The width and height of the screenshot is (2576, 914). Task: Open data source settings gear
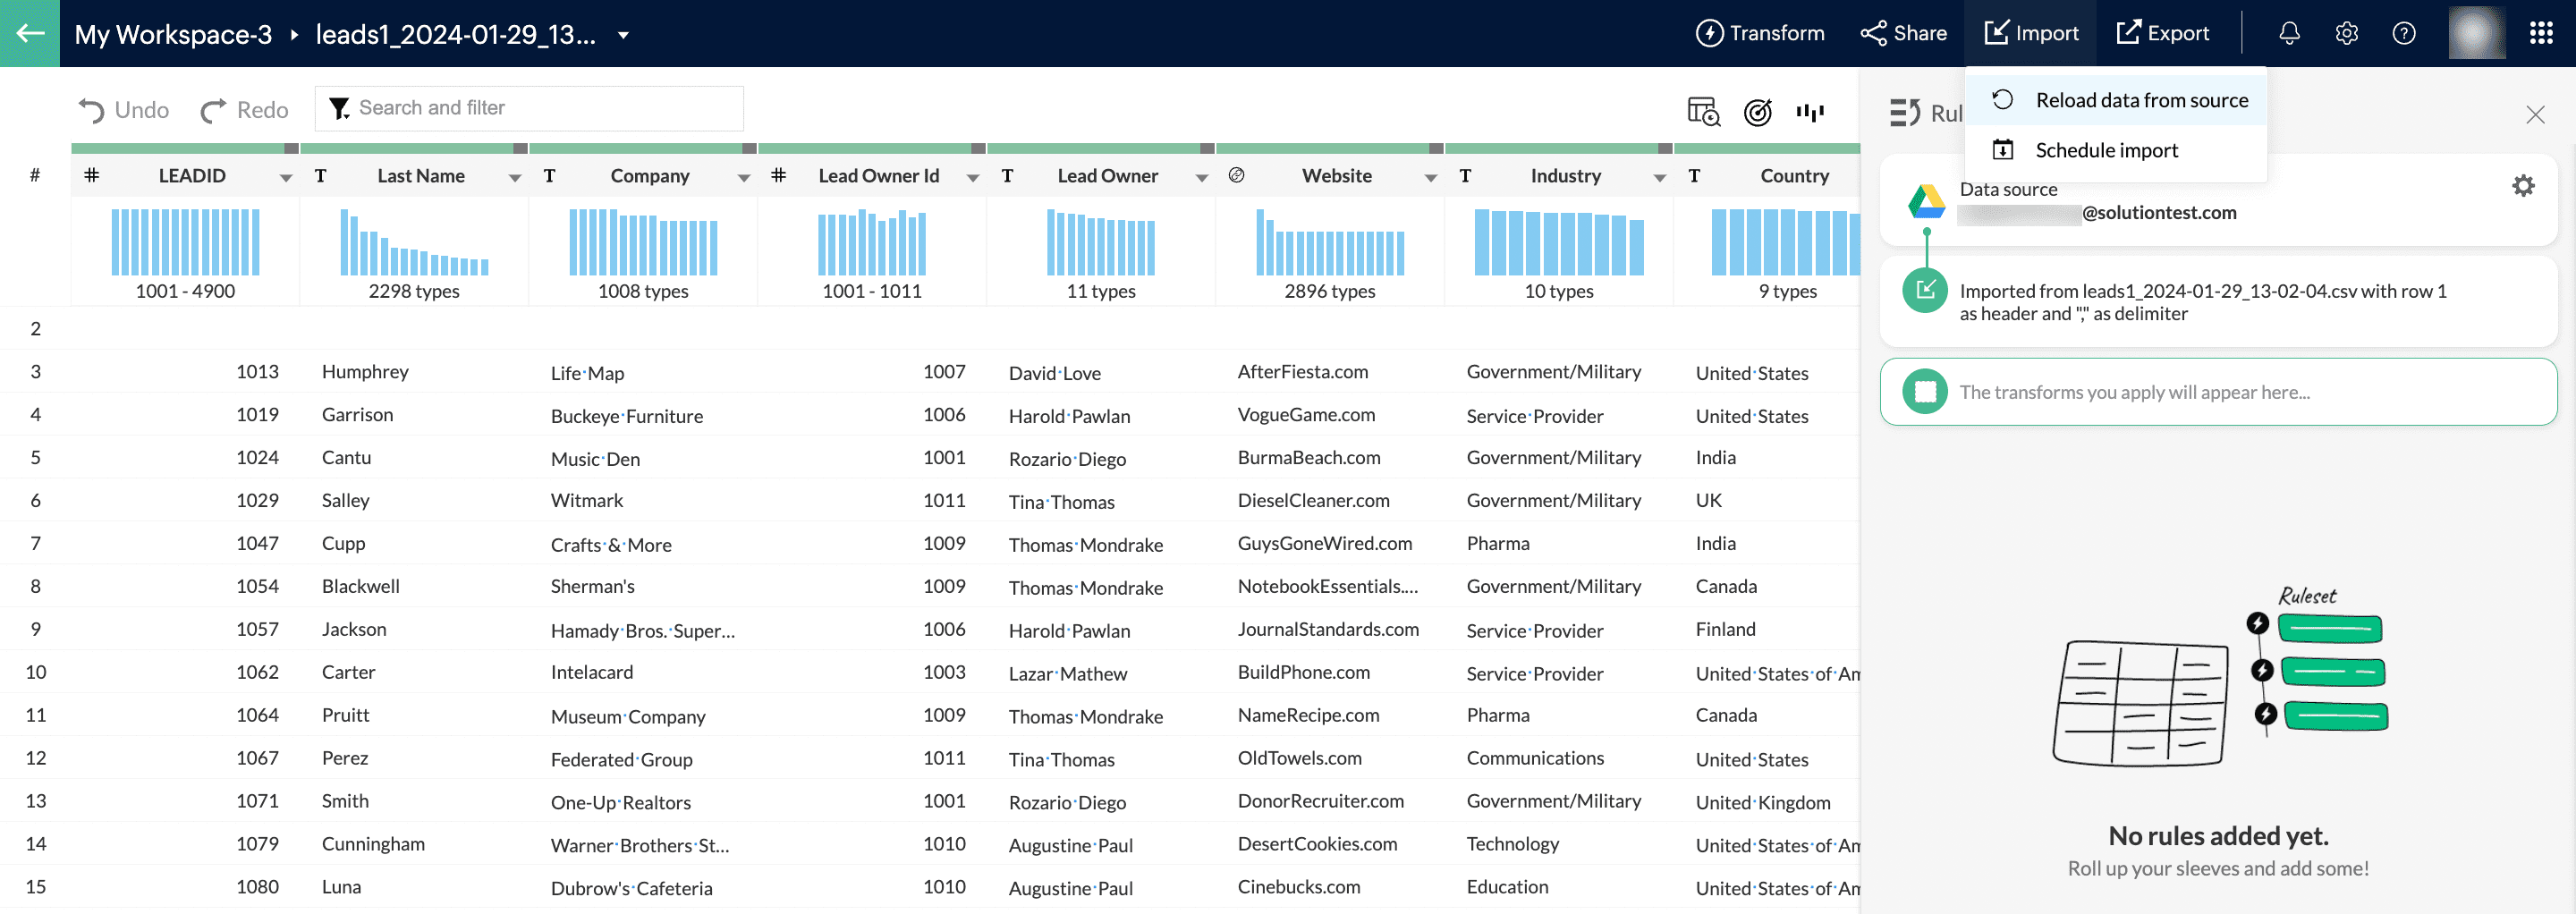2523,186
